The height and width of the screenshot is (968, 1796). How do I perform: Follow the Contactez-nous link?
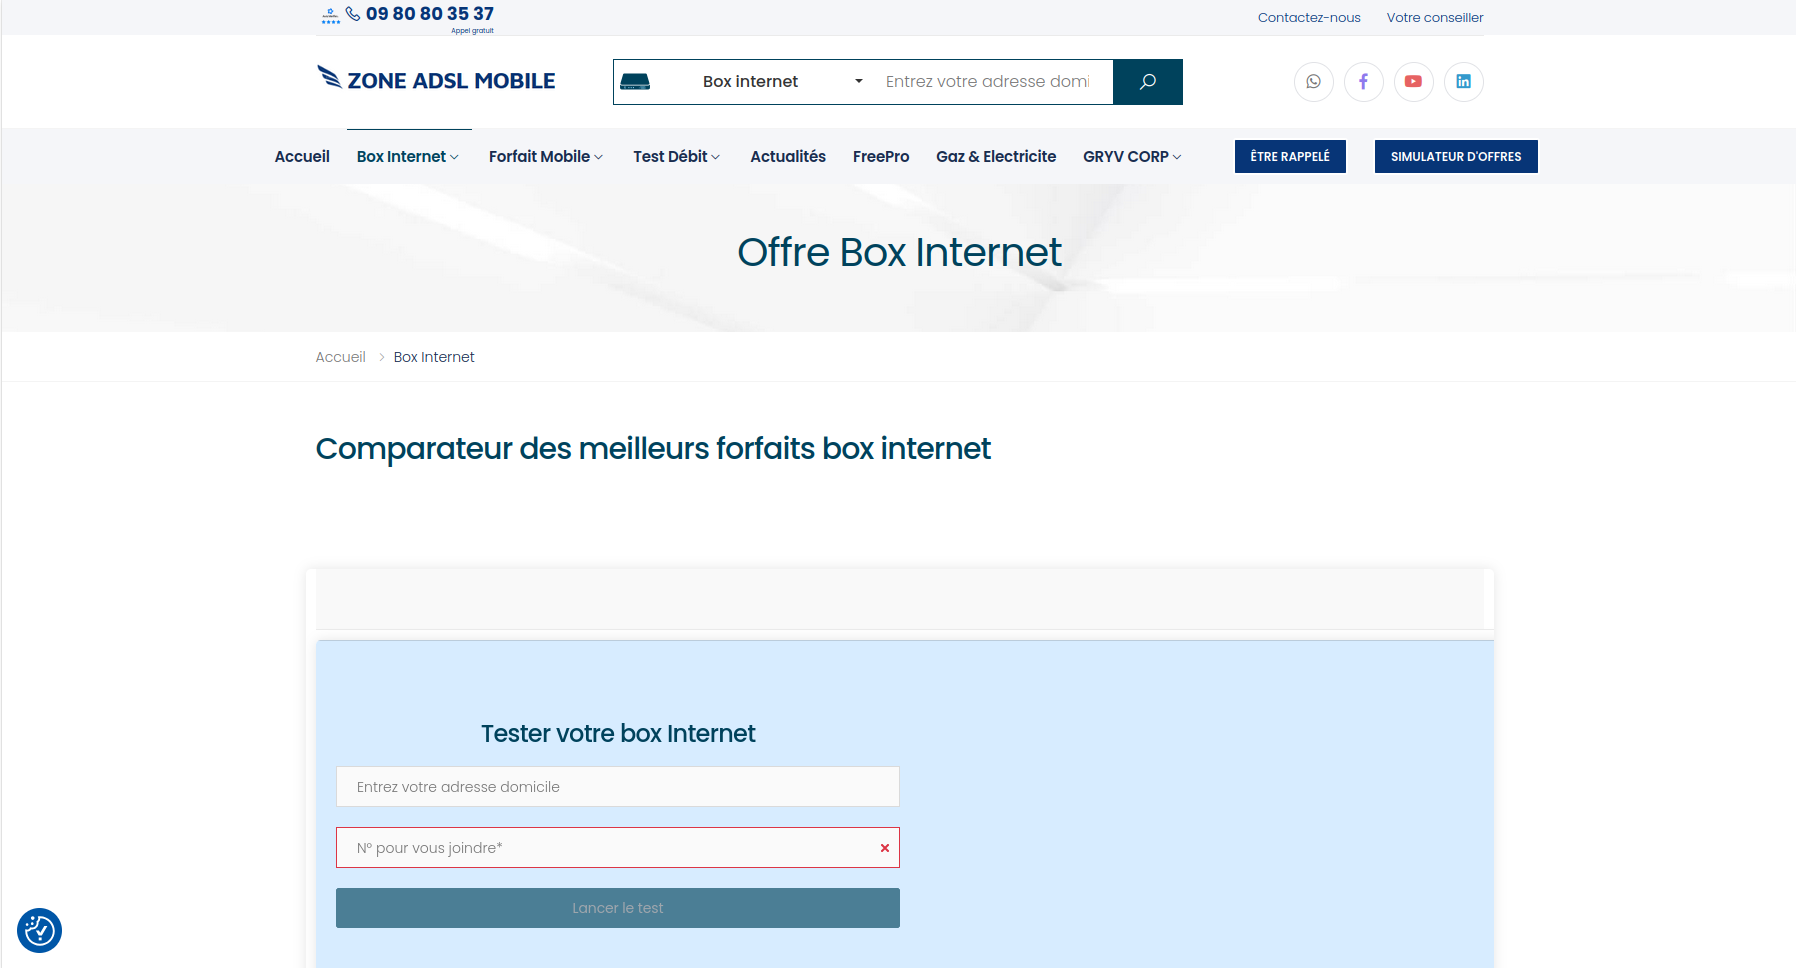point(1308,17)
